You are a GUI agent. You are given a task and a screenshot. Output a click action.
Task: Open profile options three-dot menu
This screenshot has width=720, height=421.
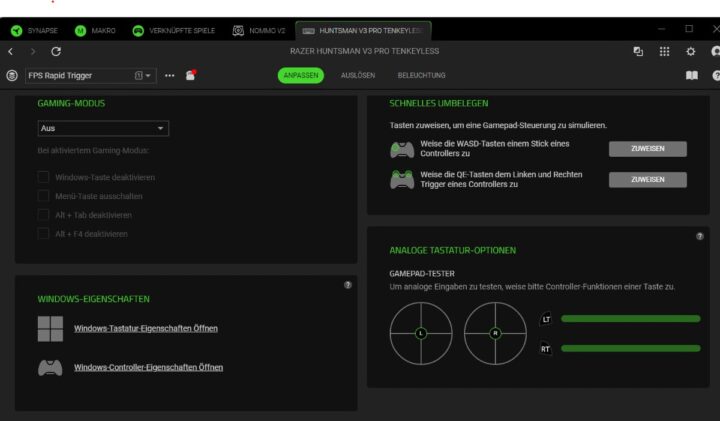tap(169, 75)
